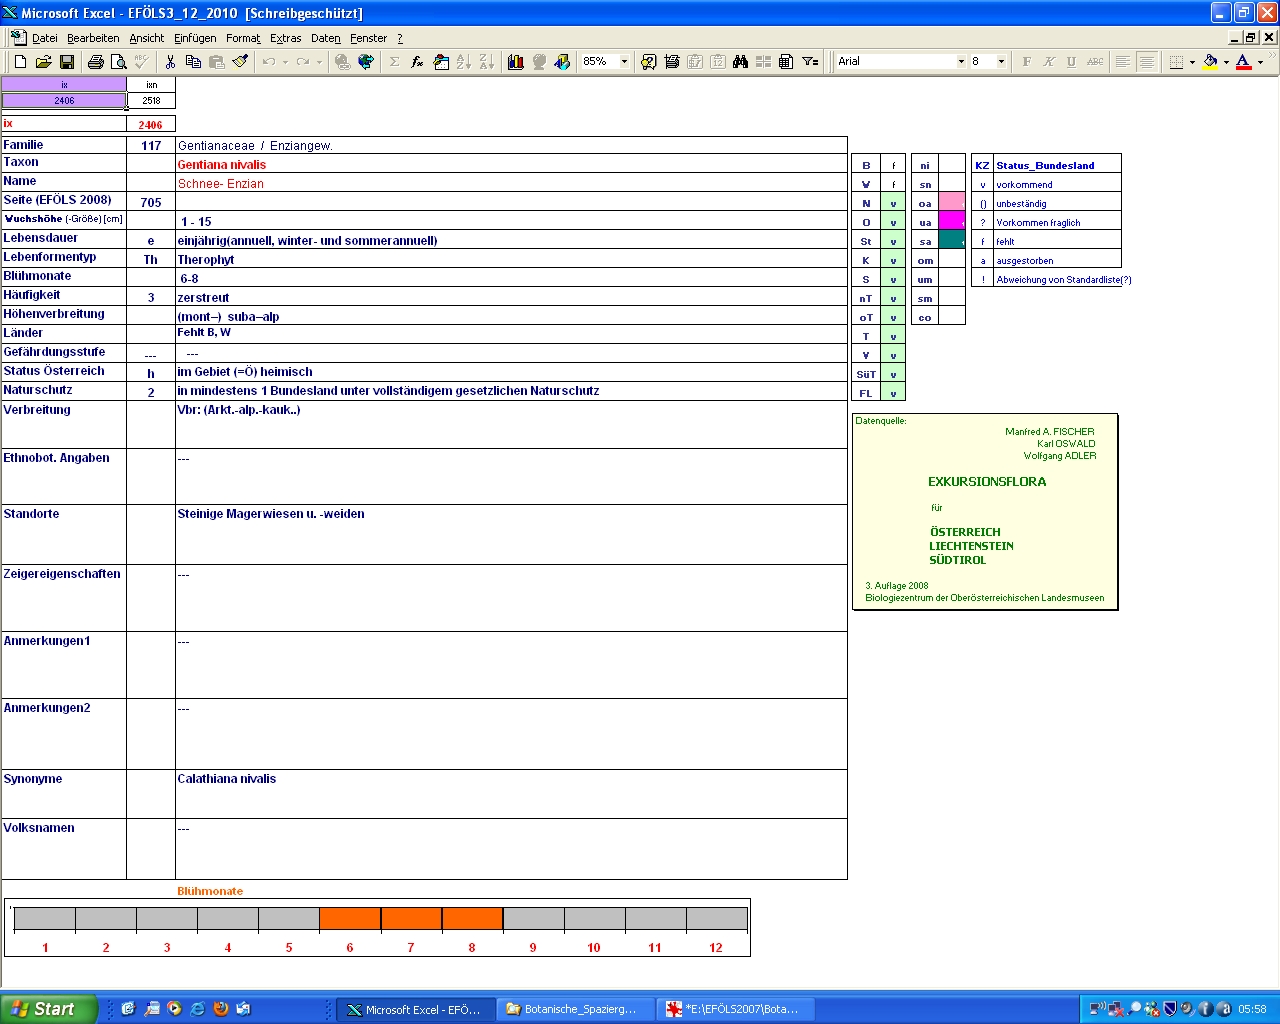The image size is (1280, 1024).
Task: Sort descending with the Z-A icon
Action: click(x=487, y=62)
